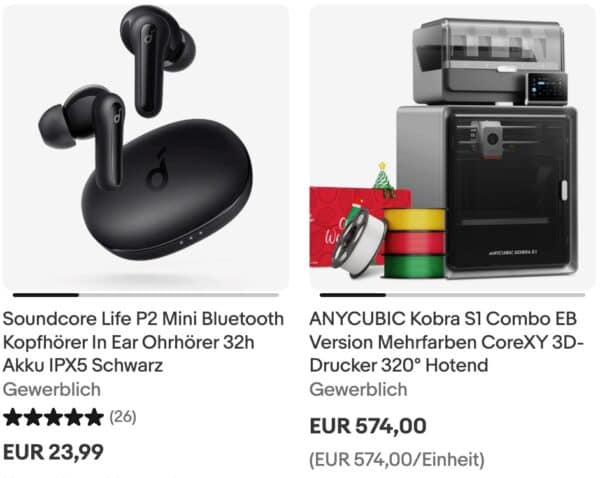Click the printer's touchscreen display panel
600x478 pixels.
(x=546, y=88)
